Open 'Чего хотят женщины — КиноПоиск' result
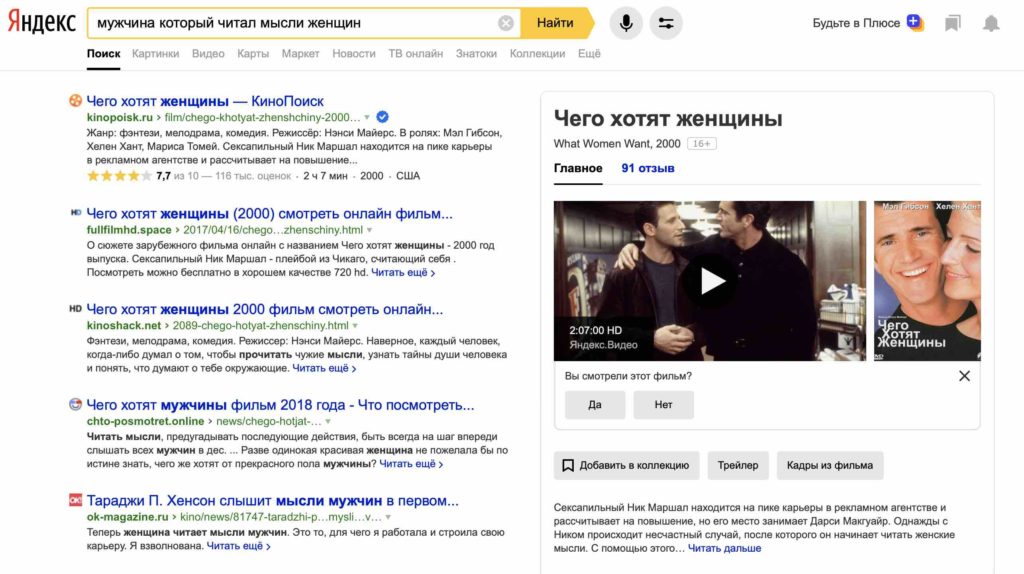This screenshot has width=1024, height=574. (x=205, y=101)
